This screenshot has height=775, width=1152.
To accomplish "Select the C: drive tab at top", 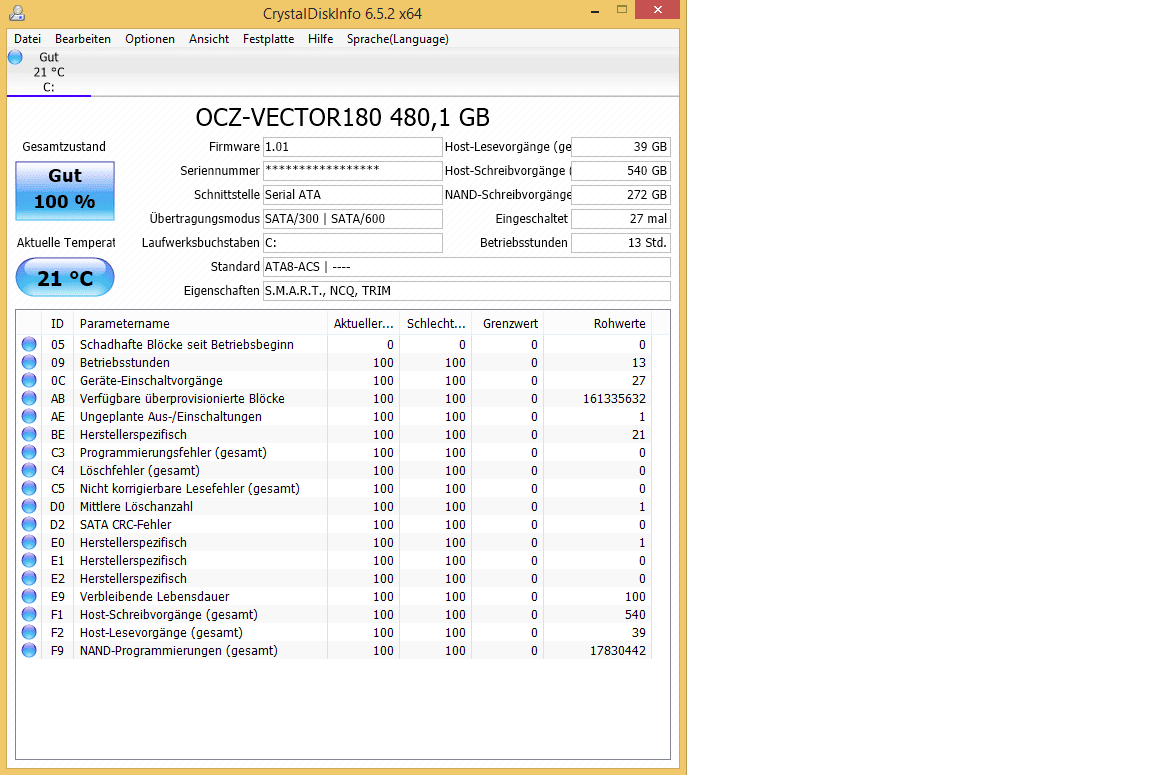I will point(48,72).
